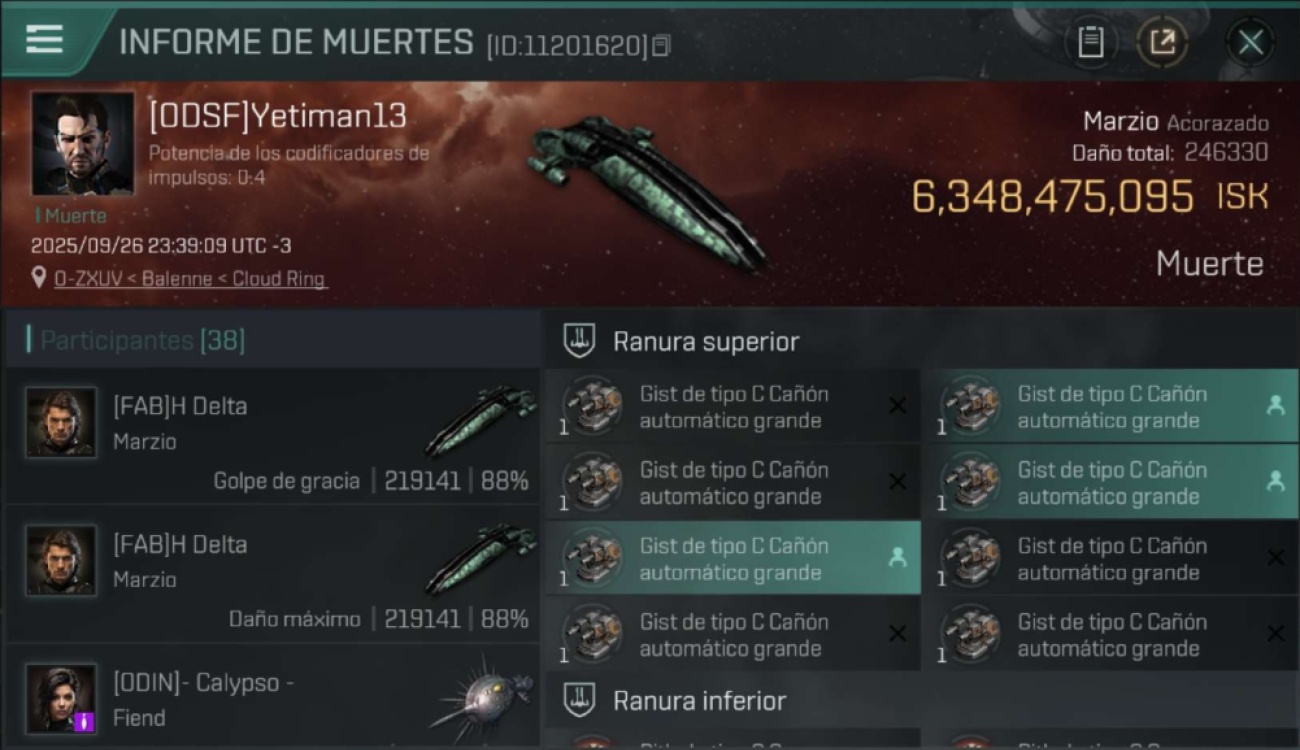Open the Cloud Ring region link
The height and width of the screenshot is (750, 1300).
tap(279, 279)
